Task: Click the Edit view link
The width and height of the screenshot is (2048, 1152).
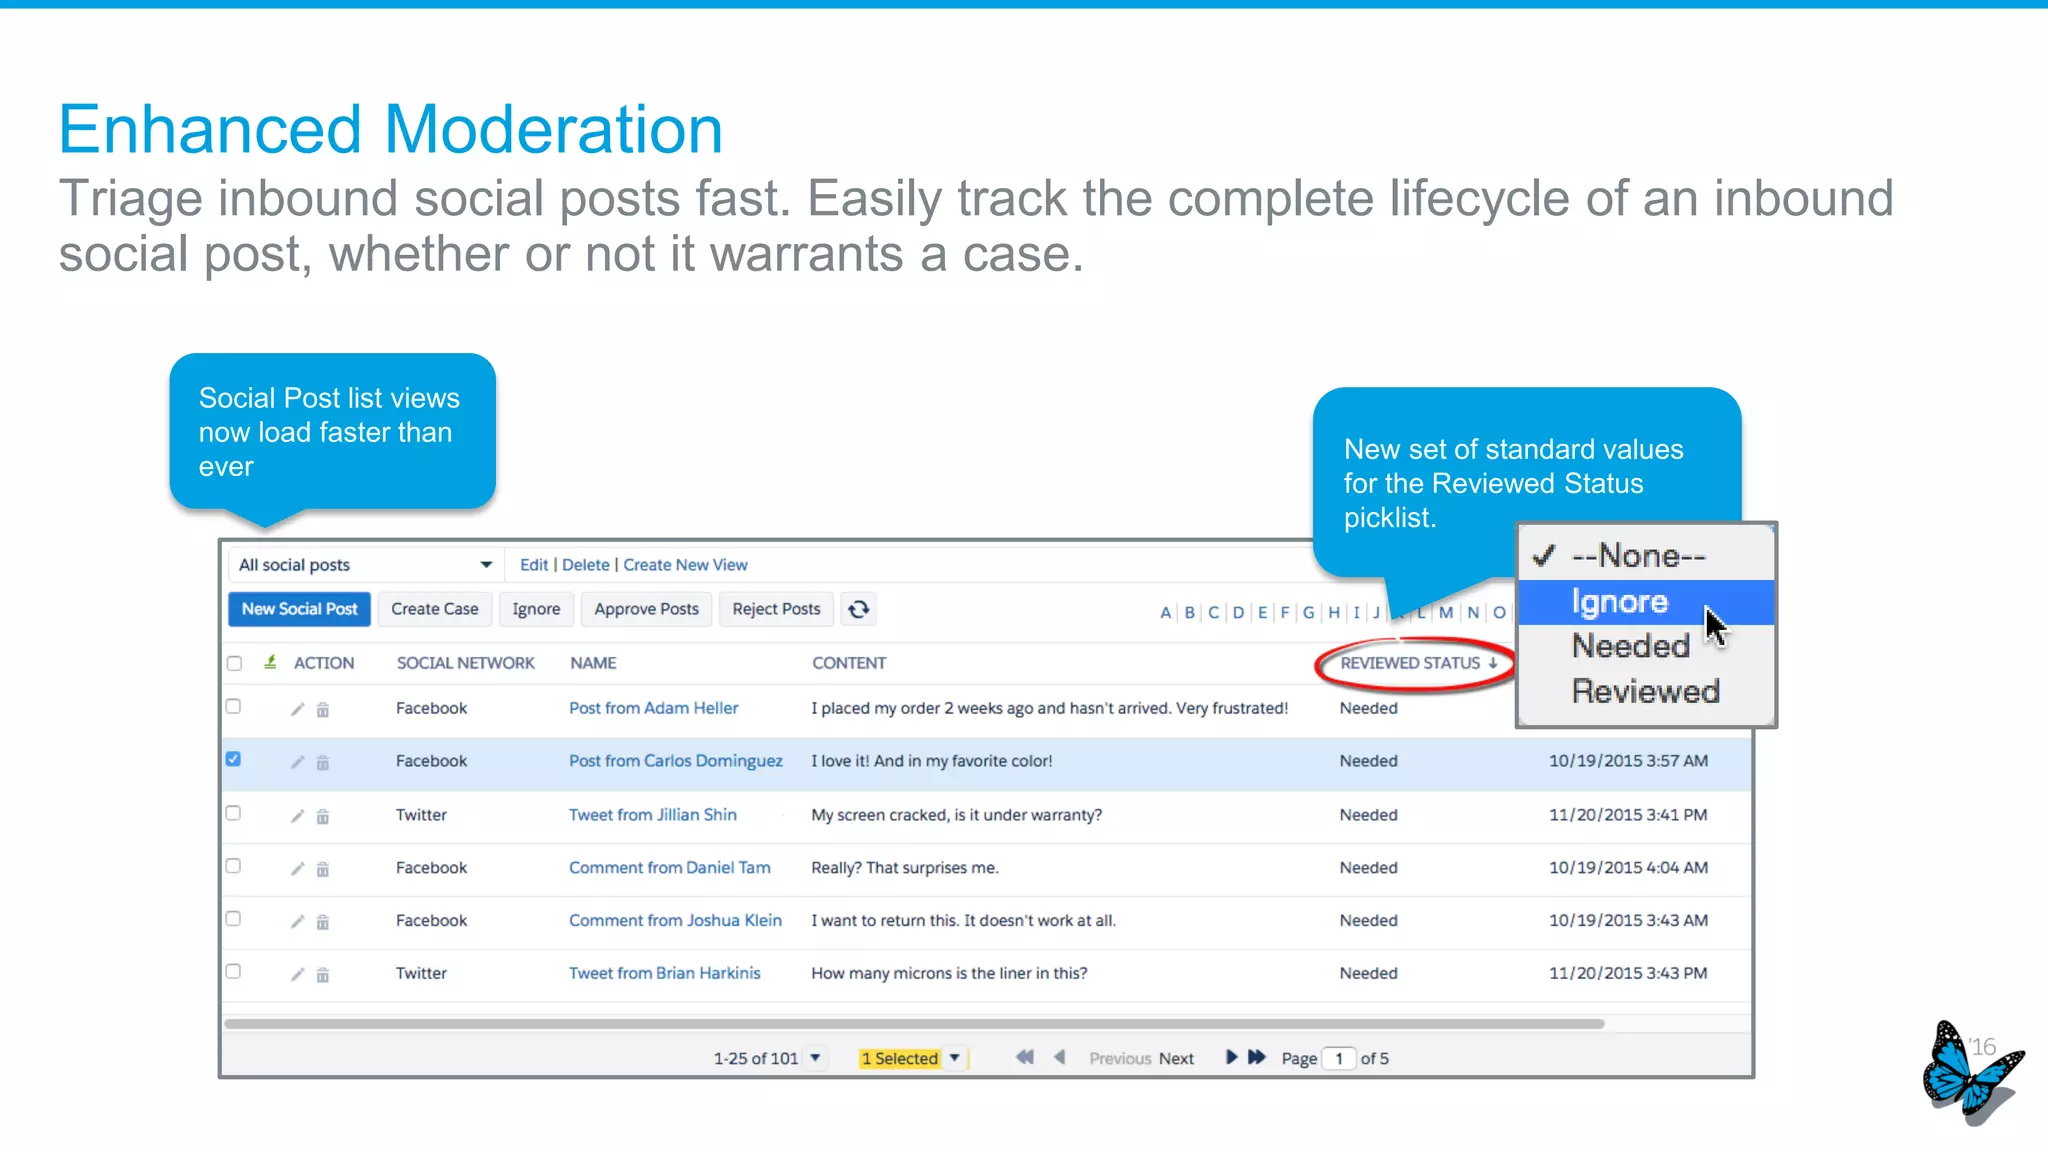Action: click(534, 565)
